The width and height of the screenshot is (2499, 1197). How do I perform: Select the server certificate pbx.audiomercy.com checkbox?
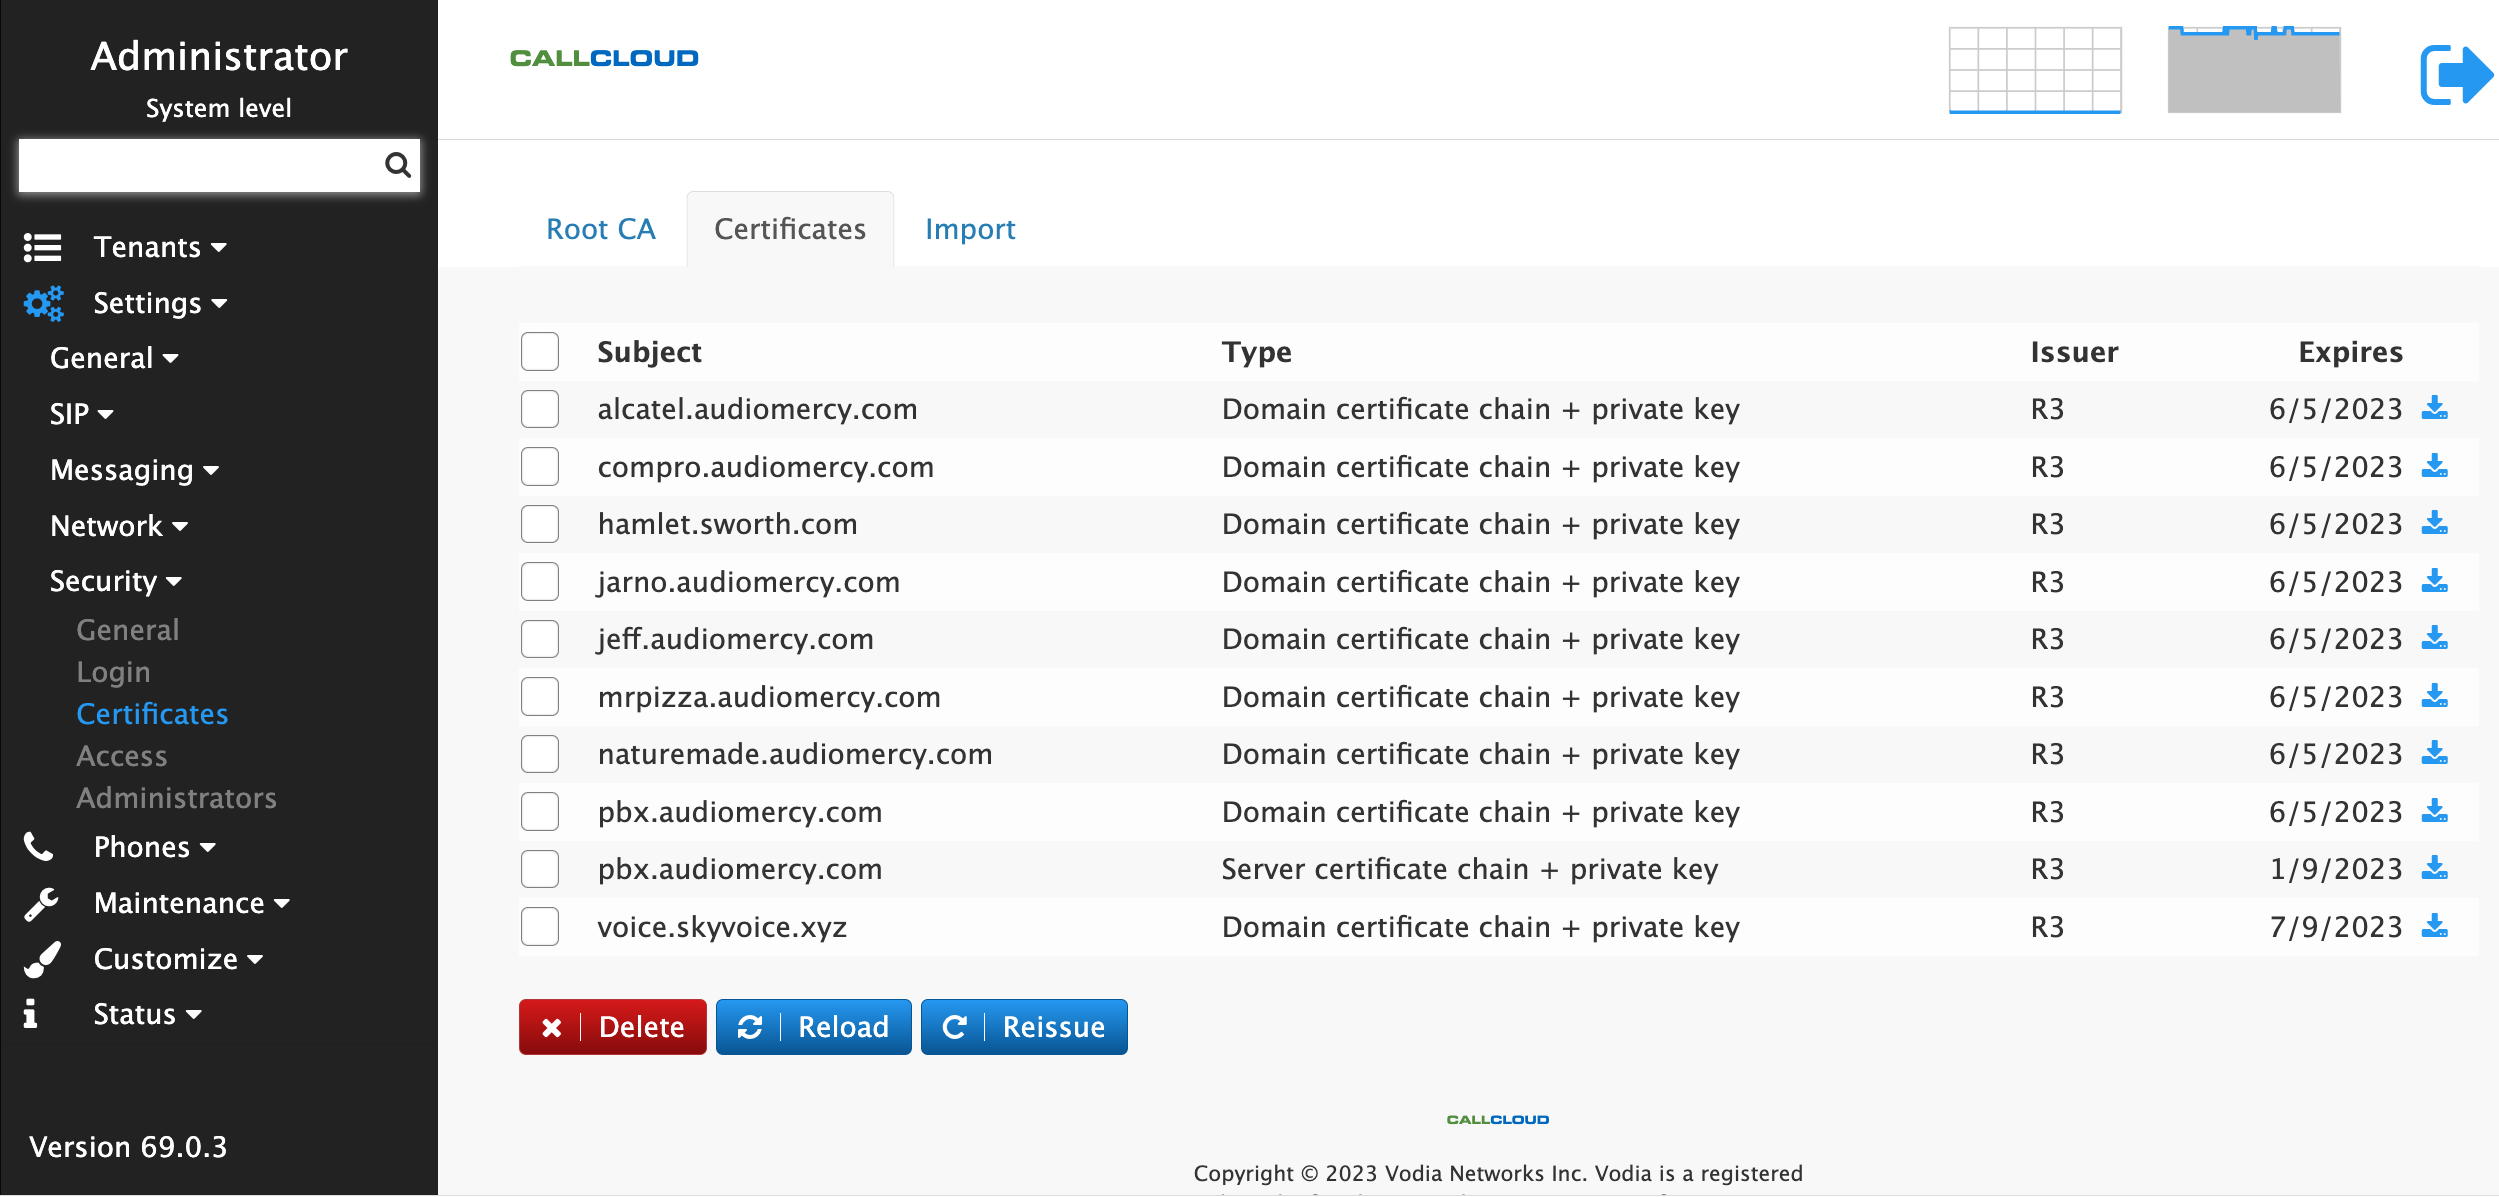pyautogui.click(x=540, y=869)
